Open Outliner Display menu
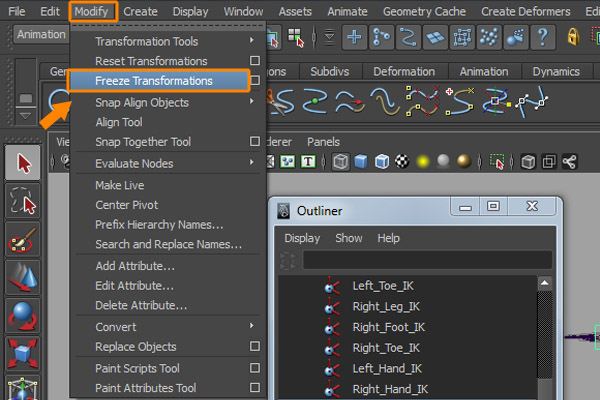The height and width of the screenshot is (400, 600). click(302, 238)
